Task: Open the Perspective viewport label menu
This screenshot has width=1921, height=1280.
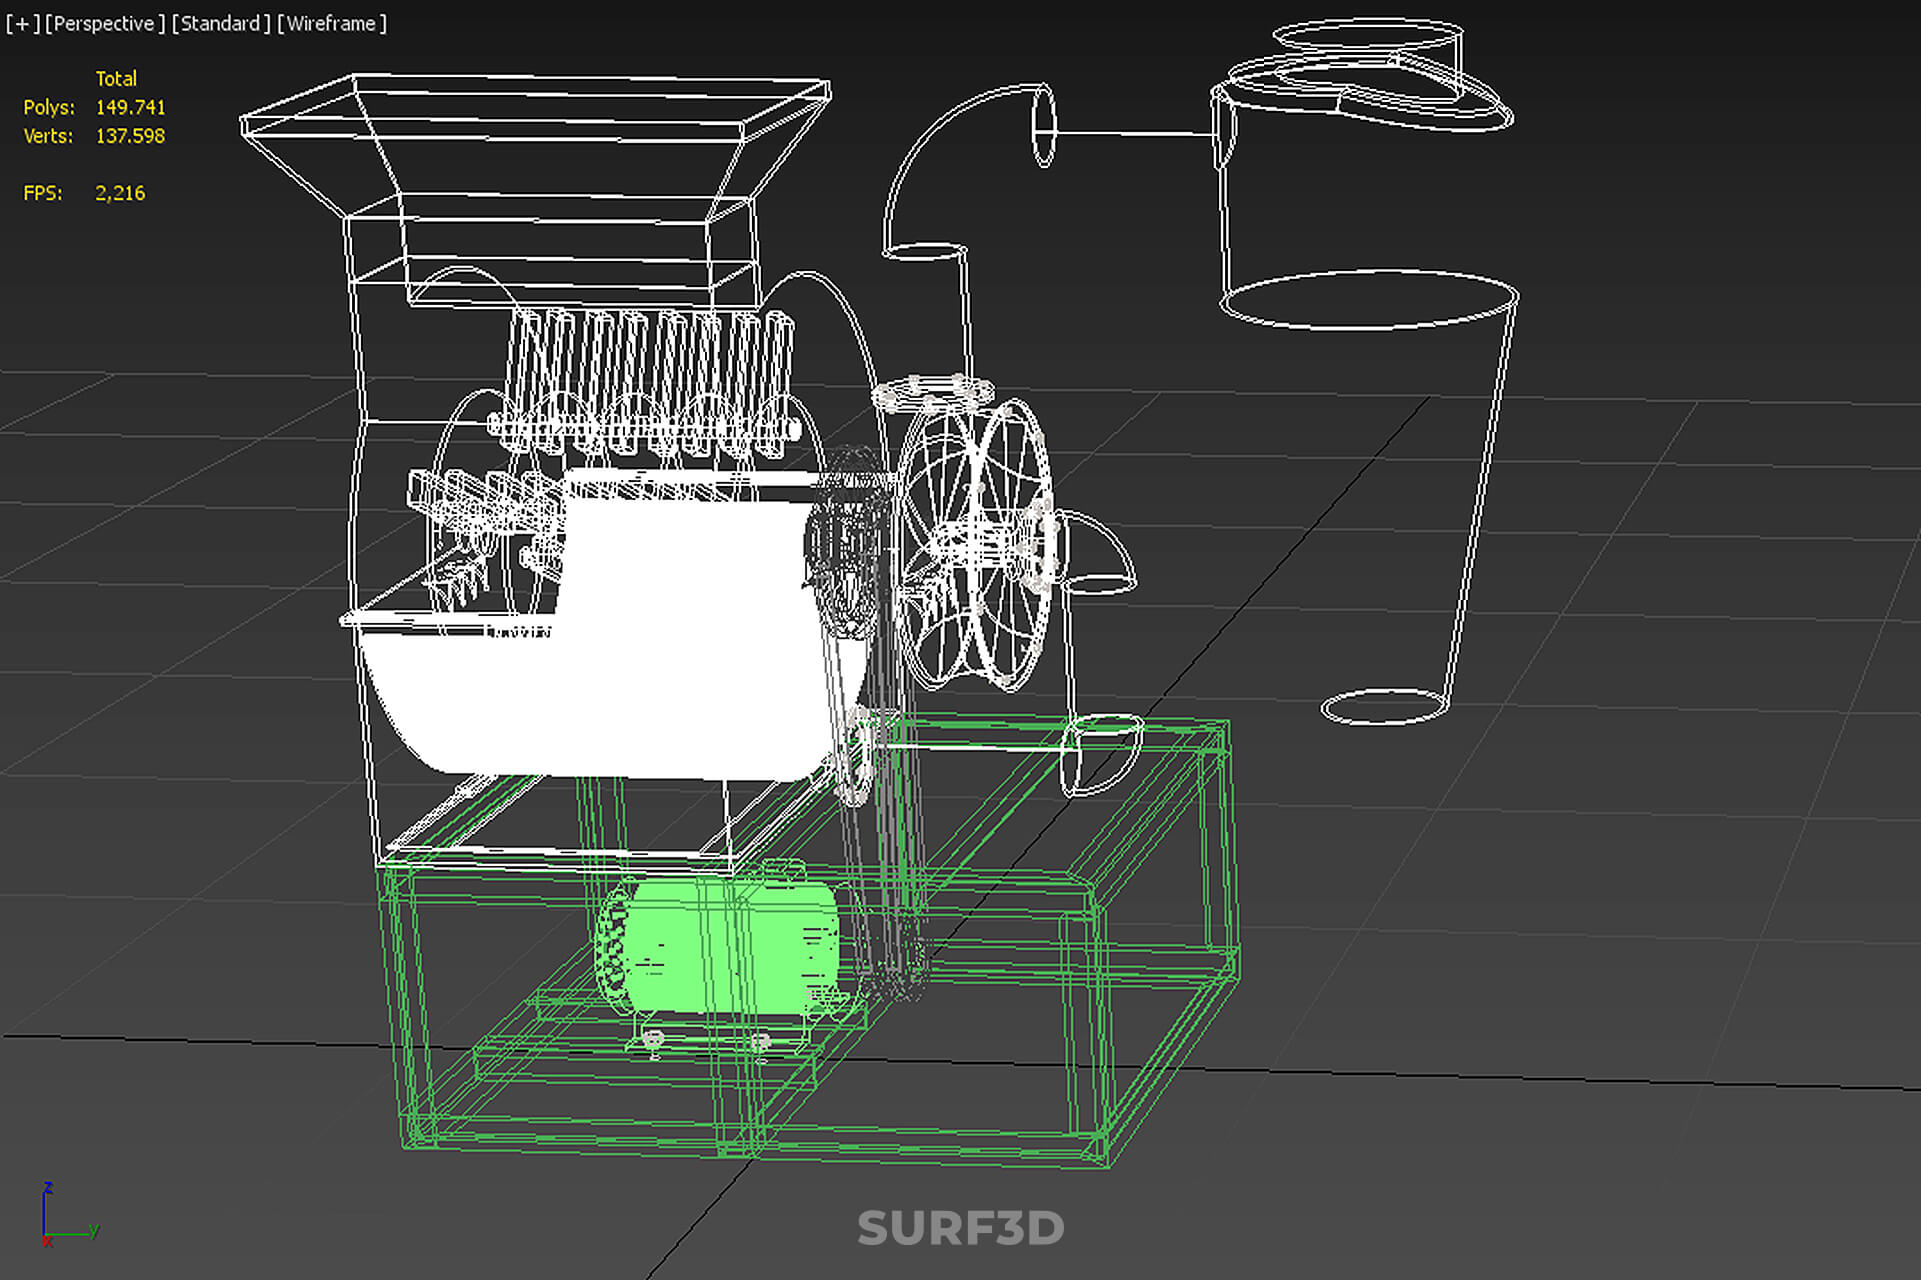Action: [x=105, y=23]
